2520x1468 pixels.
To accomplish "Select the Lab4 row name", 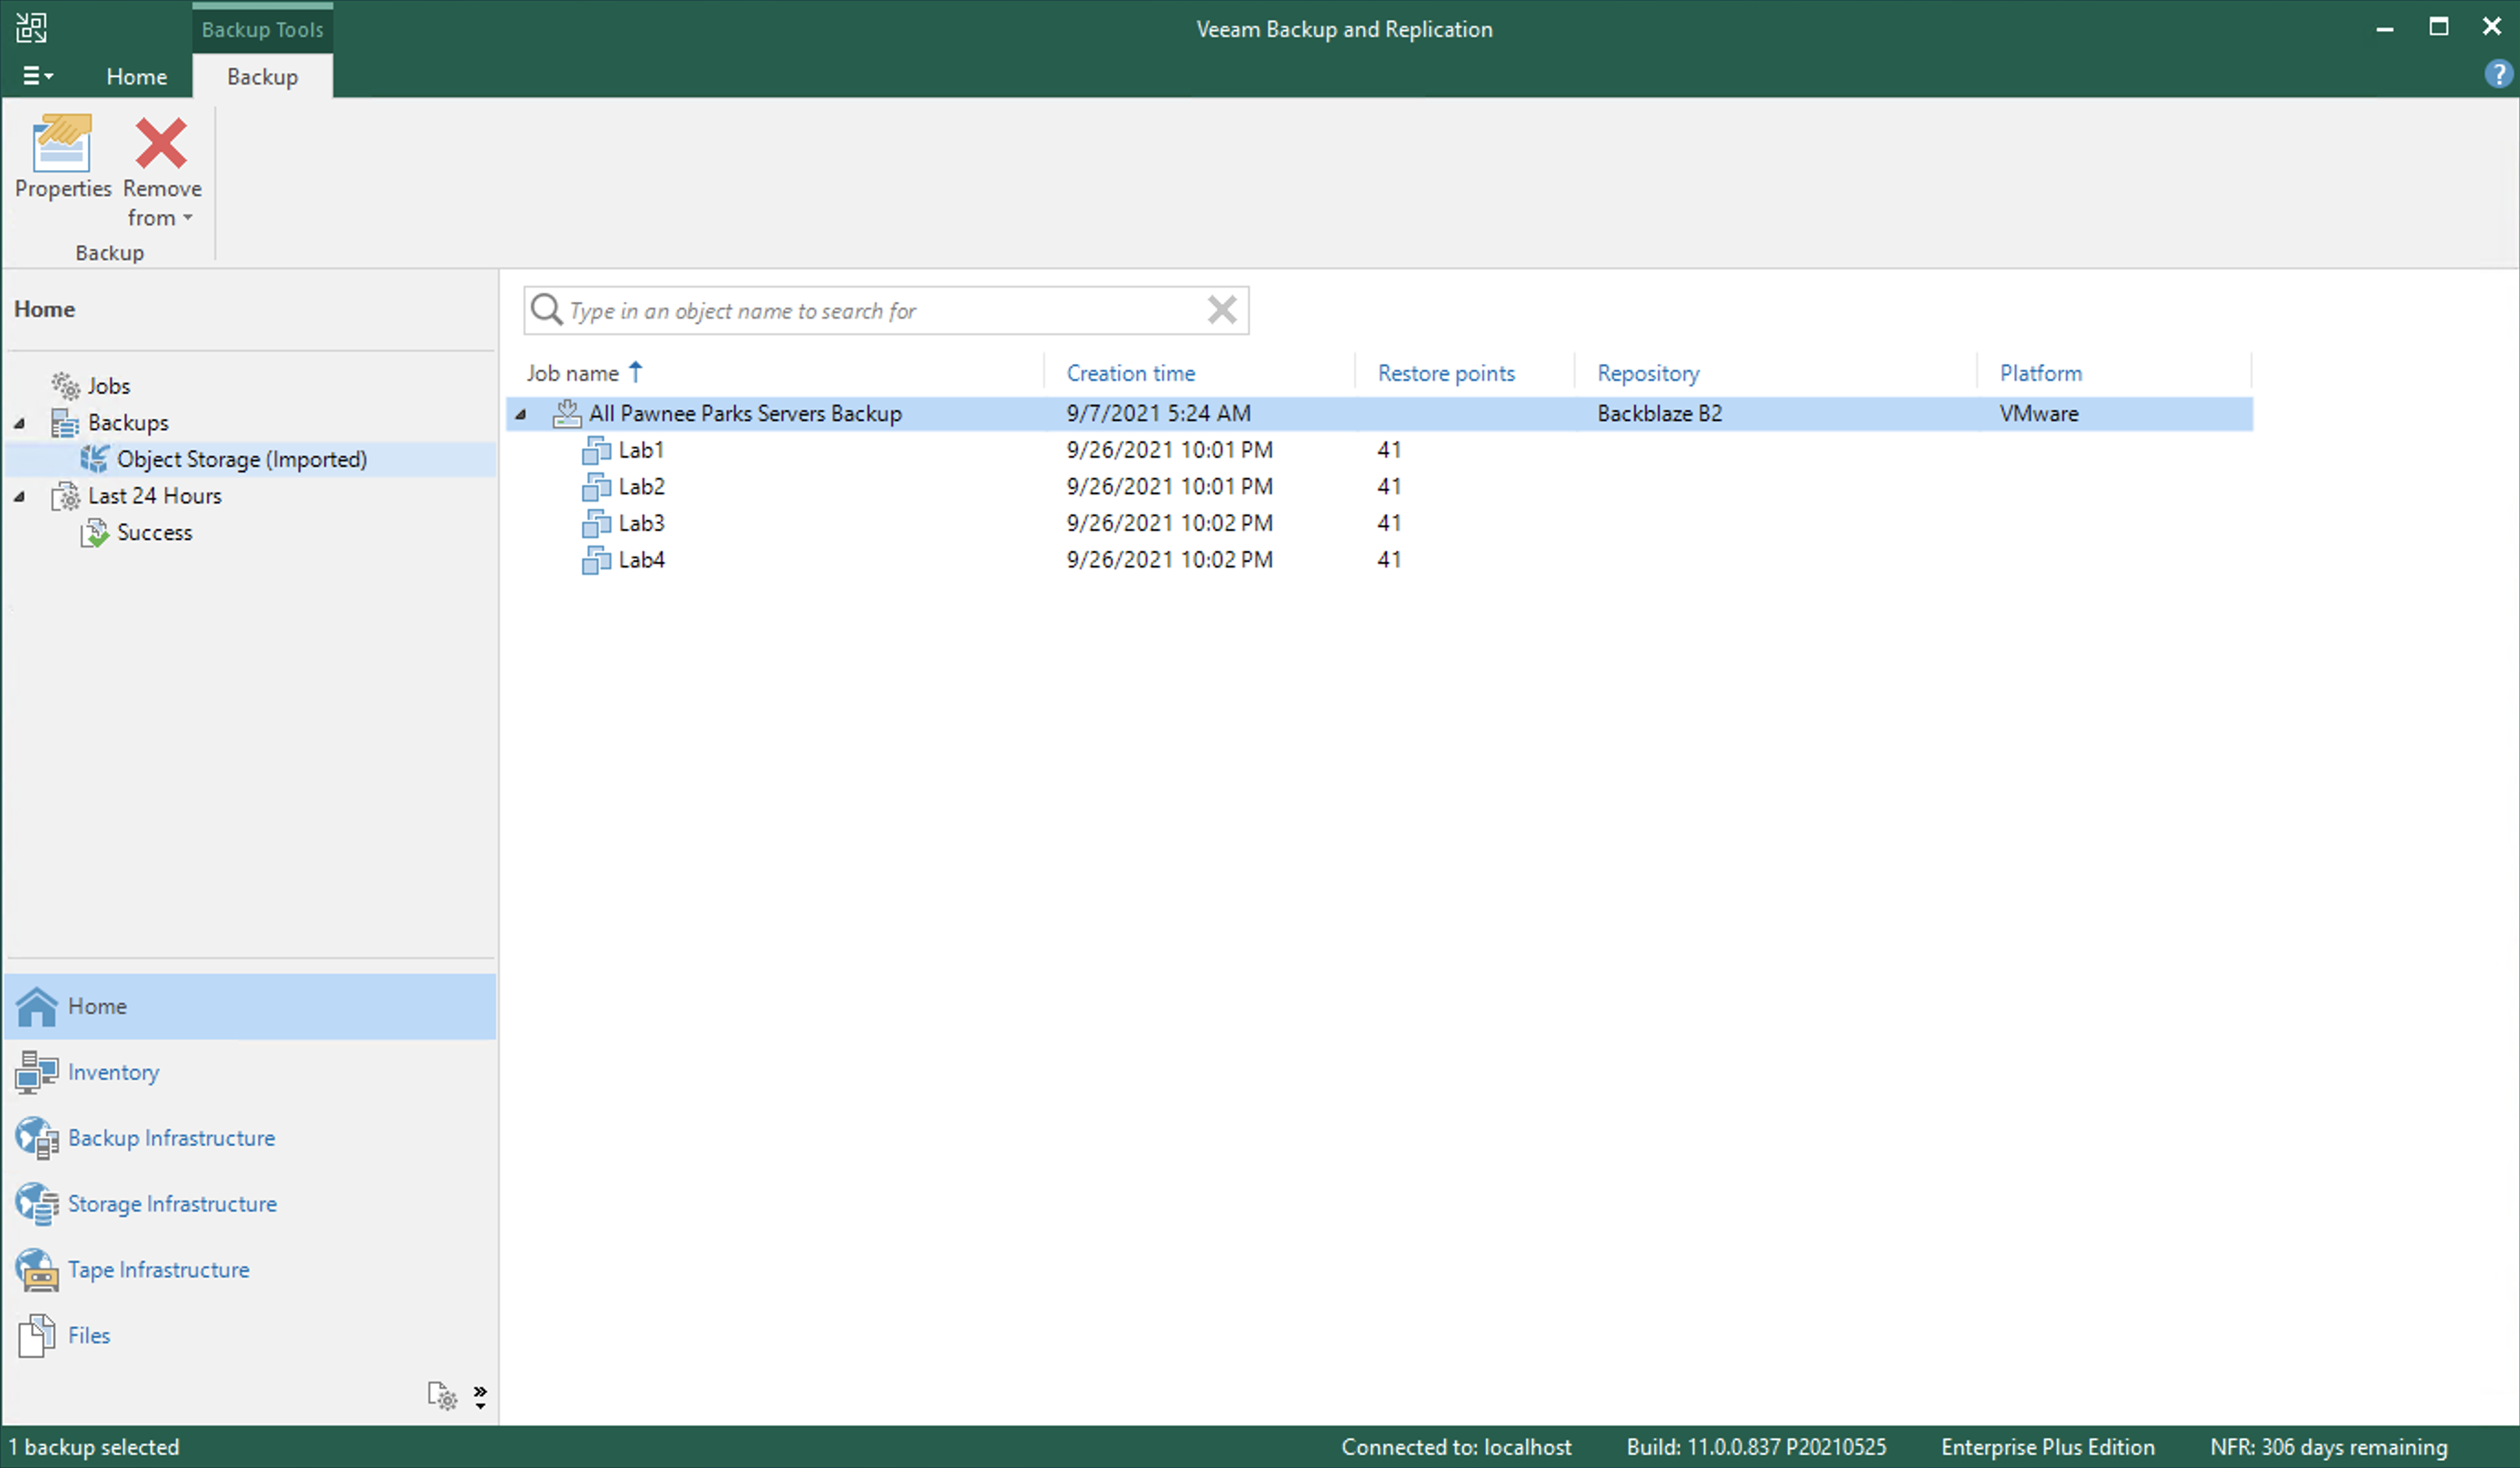I will 641,560.
